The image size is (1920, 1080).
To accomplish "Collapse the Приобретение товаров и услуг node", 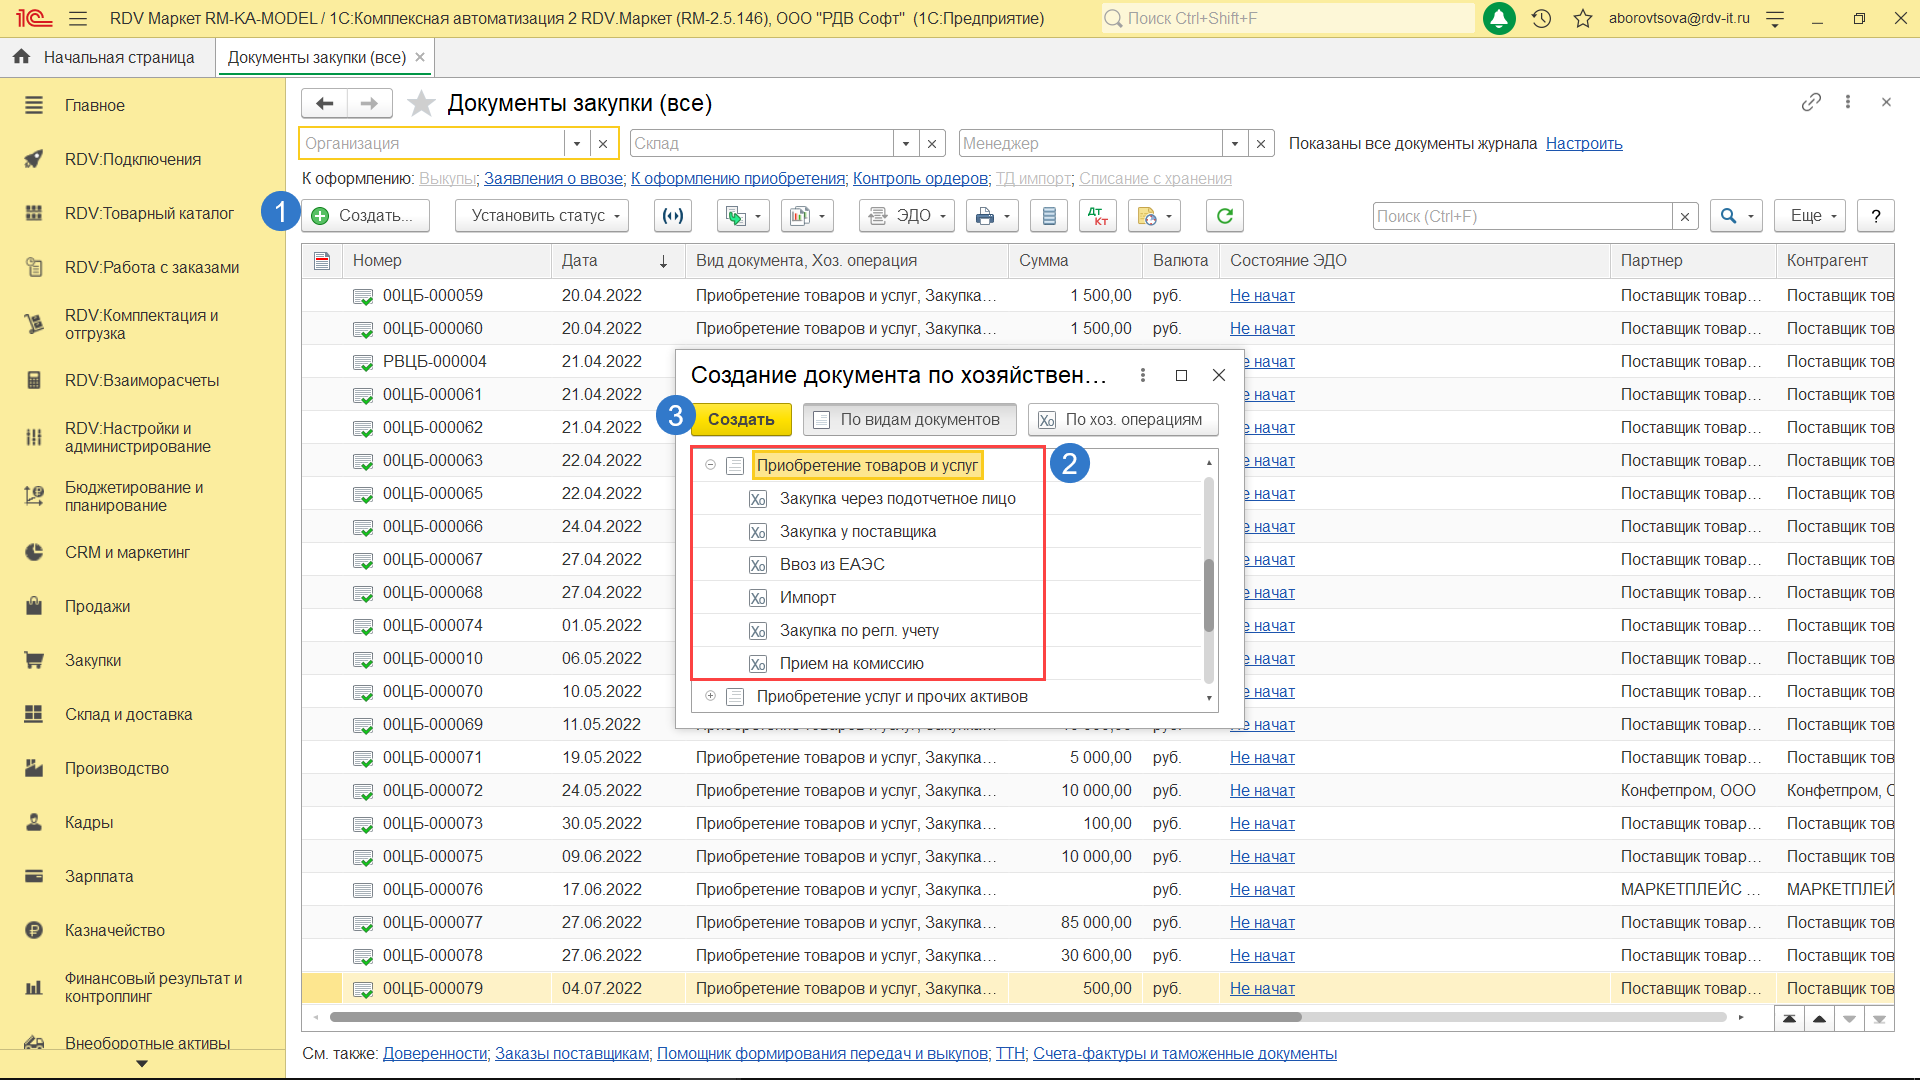I will click(x=710, y=465).
